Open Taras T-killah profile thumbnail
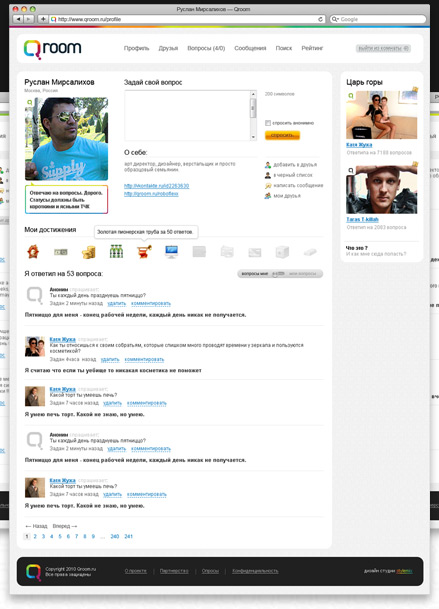The width and height of the screenshot is (439, 609). pos(382,190)
